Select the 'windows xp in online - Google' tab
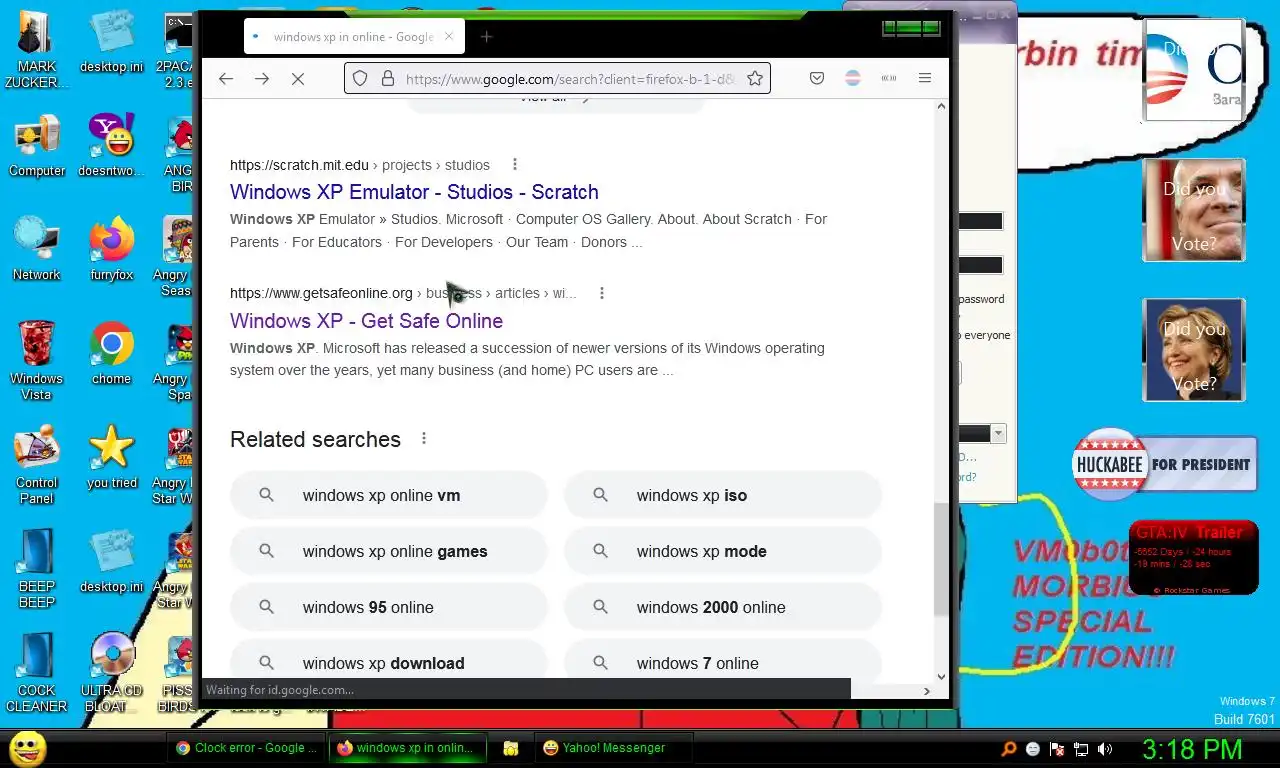 (354, 37)
